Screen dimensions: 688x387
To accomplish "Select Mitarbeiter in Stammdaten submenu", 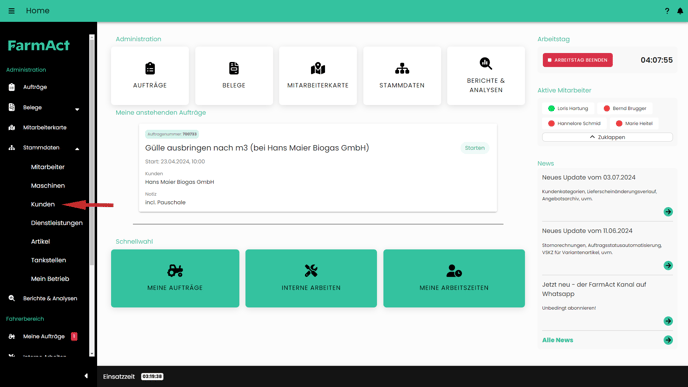I will 47,167.
